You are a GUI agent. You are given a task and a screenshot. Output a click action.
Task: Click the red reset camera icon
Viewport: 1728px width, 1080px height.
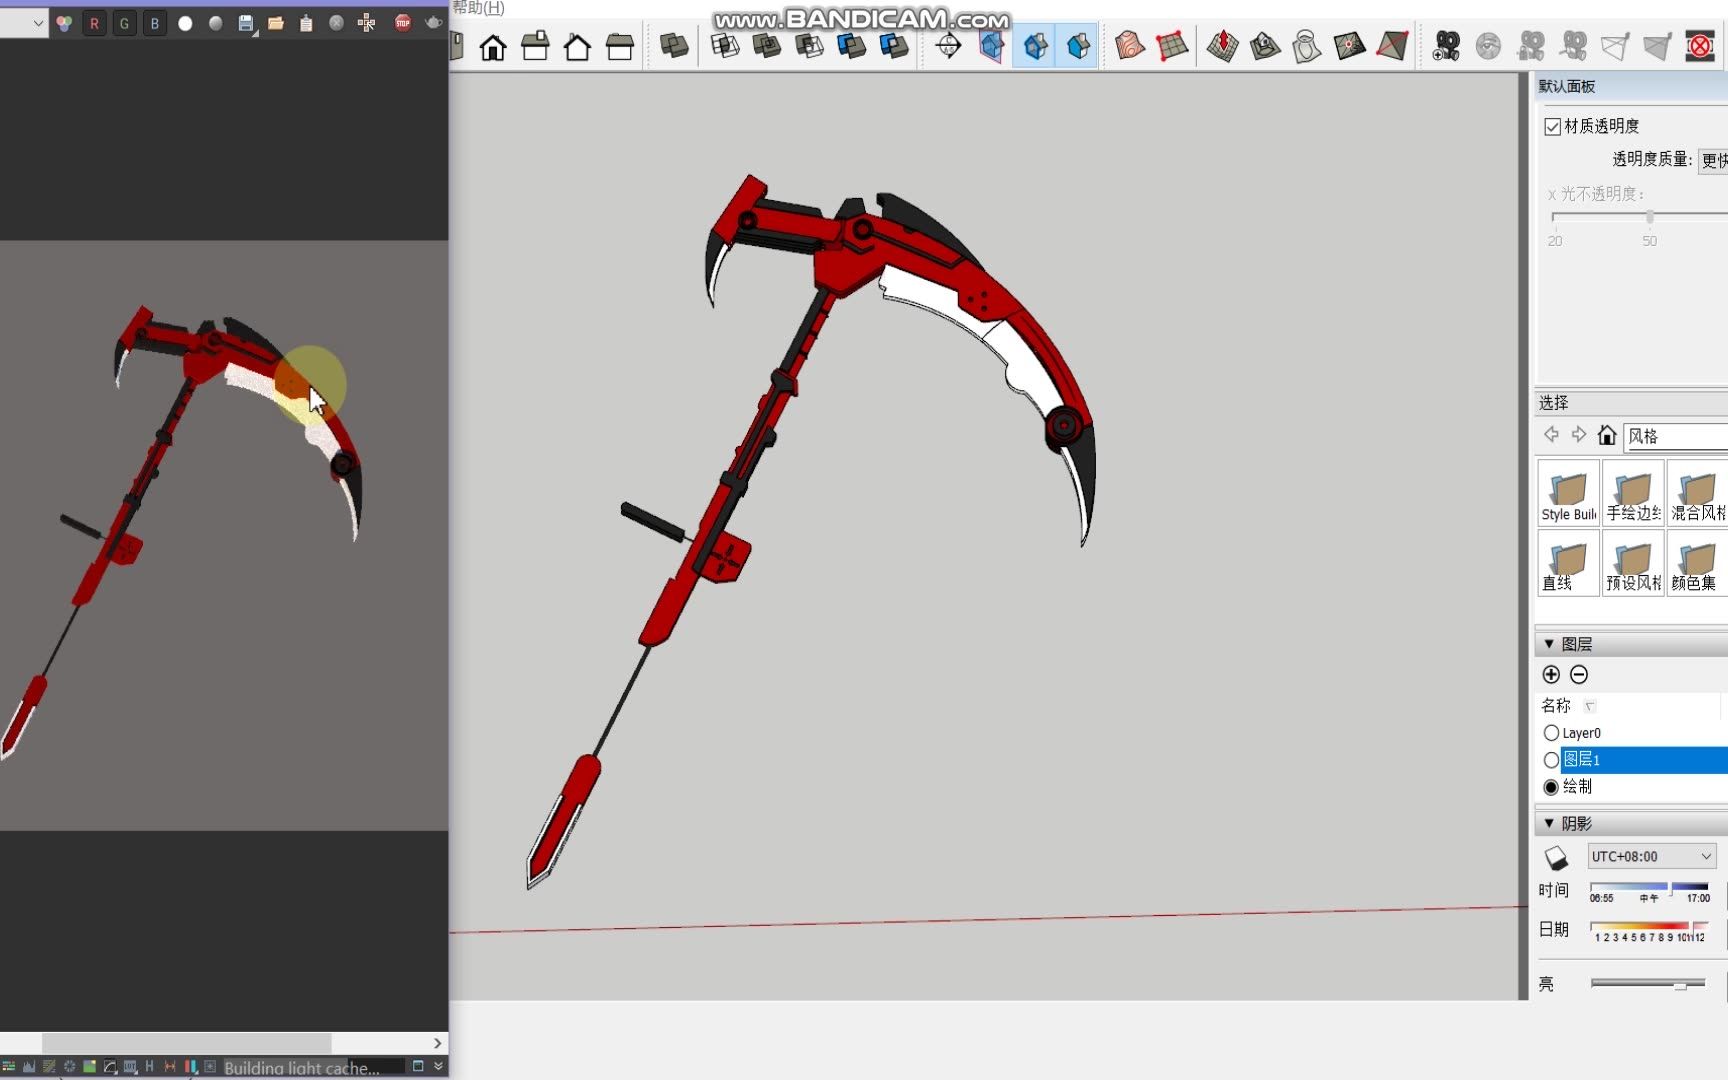tap(1700, 47)
